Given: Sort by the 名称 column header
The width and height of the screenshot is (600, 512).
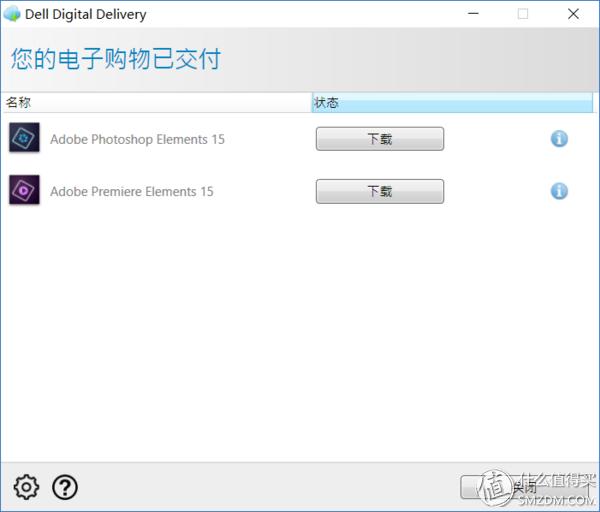Looking at the screenshot, I should [x=158, y=103].
